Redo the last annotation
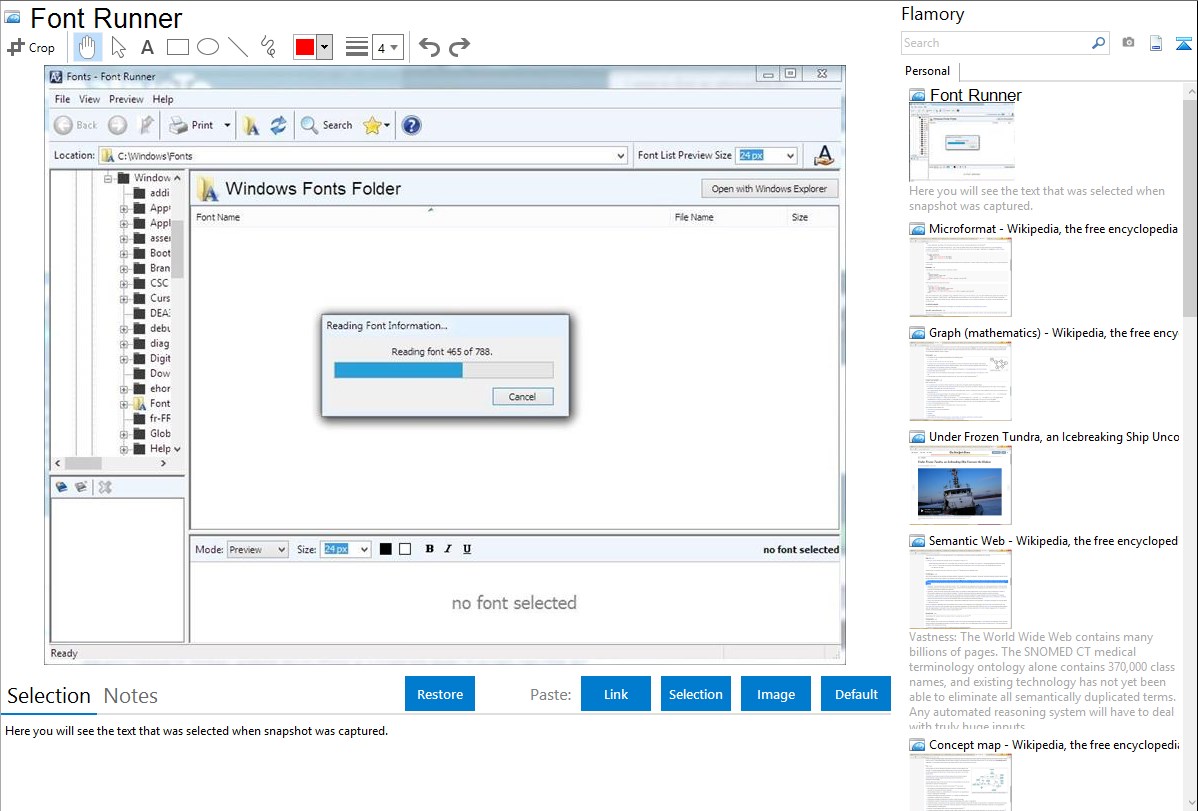Image resolution: width=1198 pixels, height=811 pixels. [459, 47]
